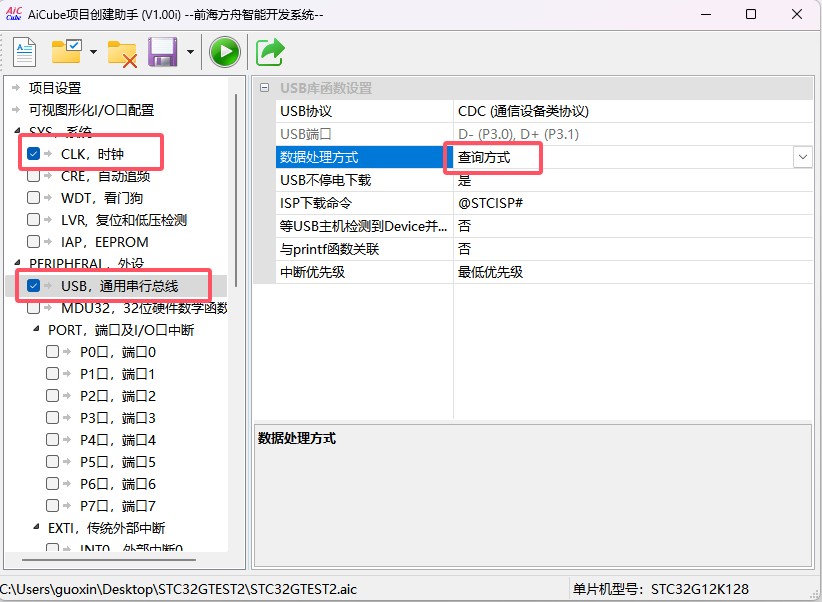Collapse the PORT ports and I/O interrupts node

36,329
